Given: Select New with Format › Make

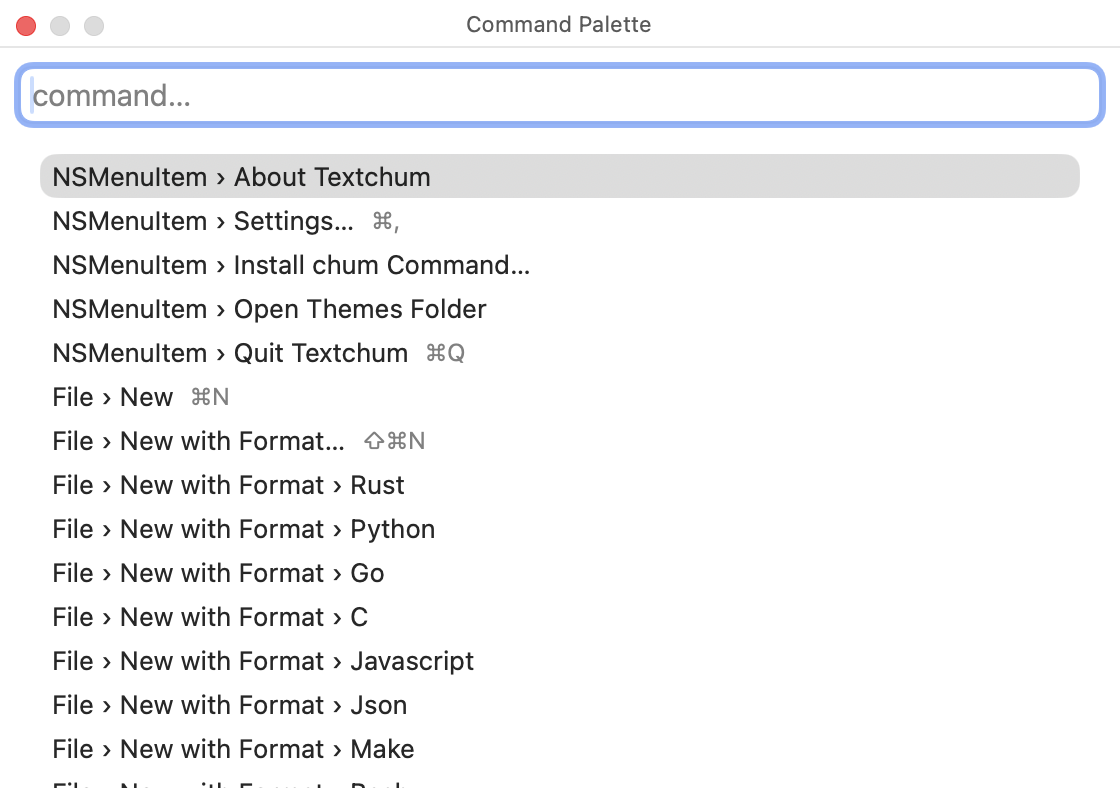Looking at the screenshot, I should point(560,749).
